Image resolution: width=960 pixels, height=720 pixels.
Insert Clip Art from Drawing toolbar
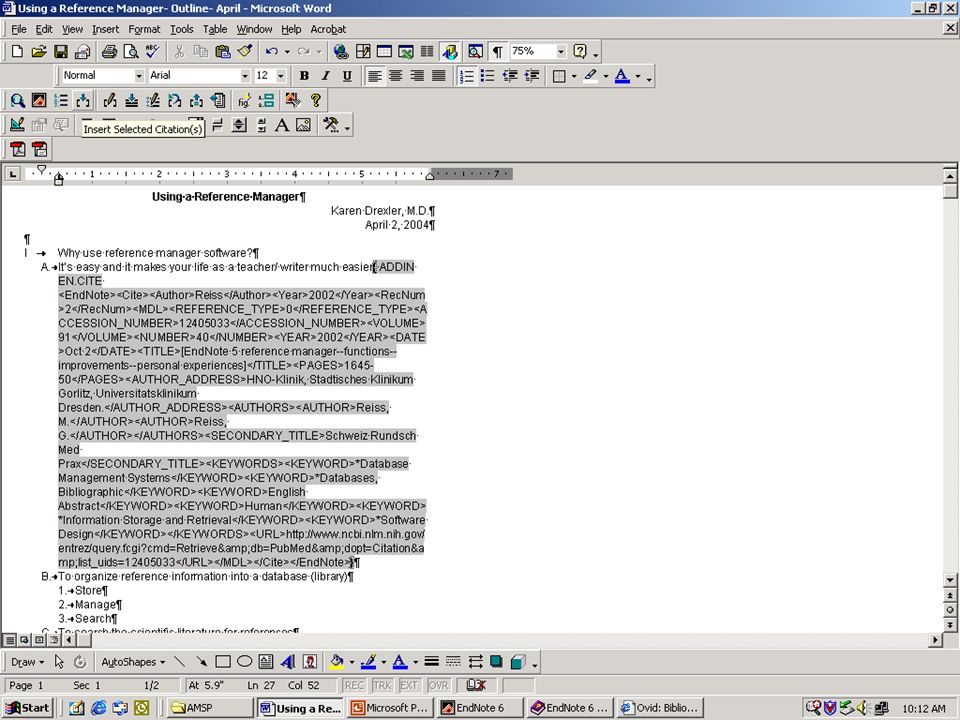(309, 662)
